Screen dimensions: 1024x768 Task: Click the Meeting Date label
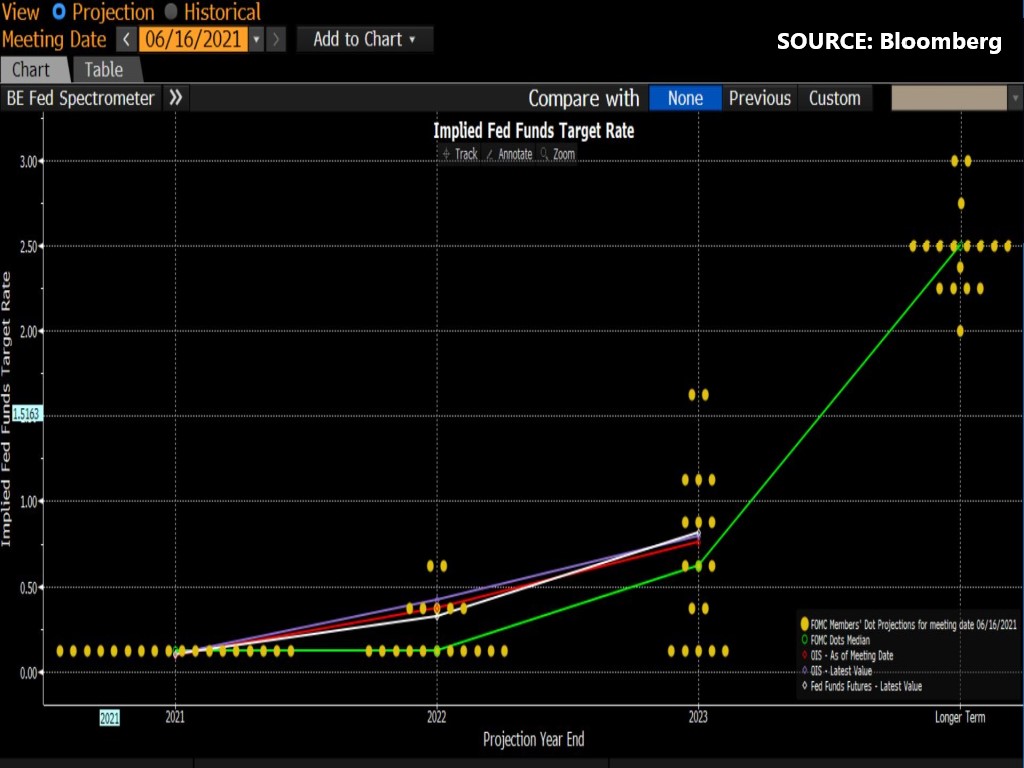tap(54, 39)
